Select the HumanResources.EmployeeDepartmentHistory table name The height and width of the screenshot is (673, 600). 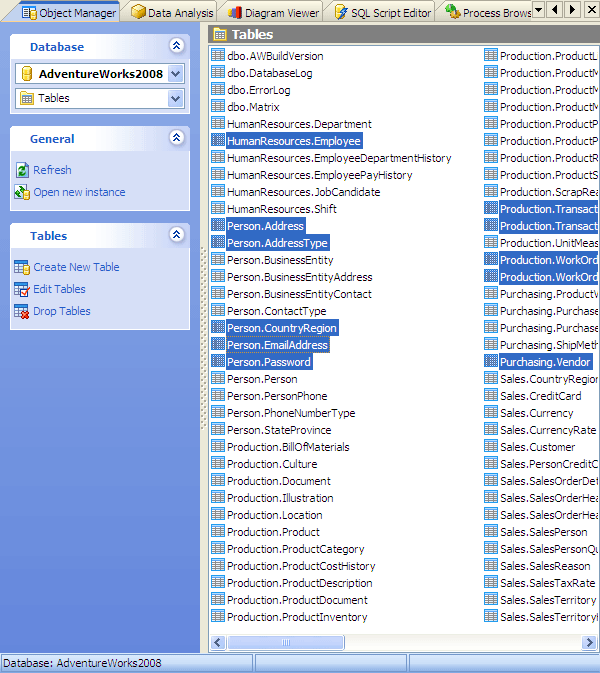tap(339, 158)
